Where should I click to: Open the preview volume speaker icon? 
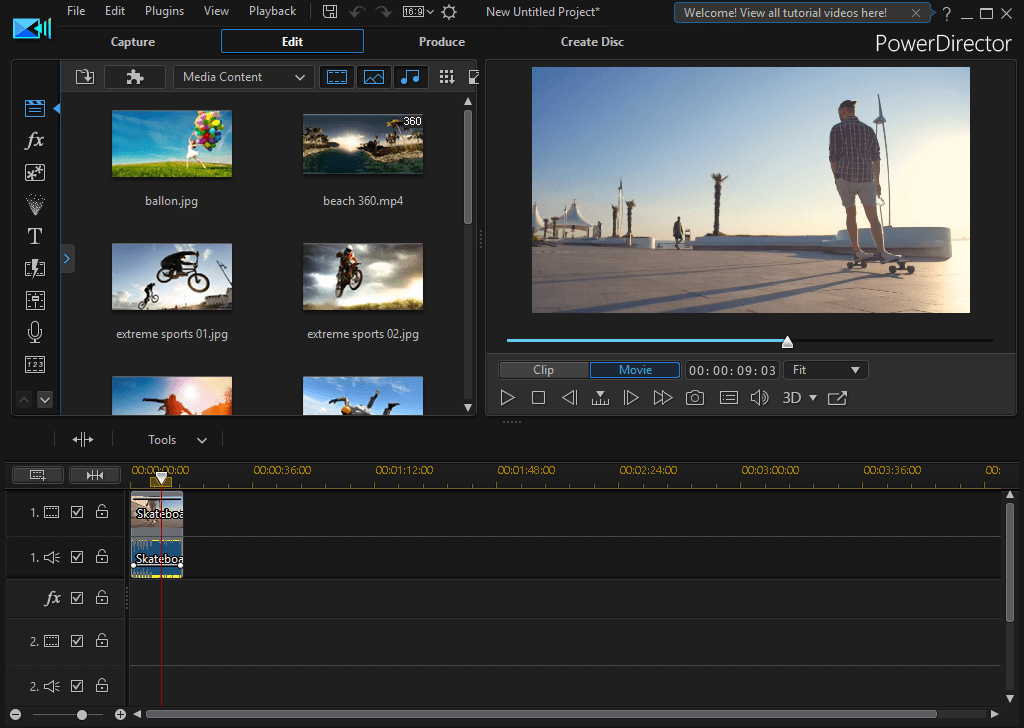[760, 398]
